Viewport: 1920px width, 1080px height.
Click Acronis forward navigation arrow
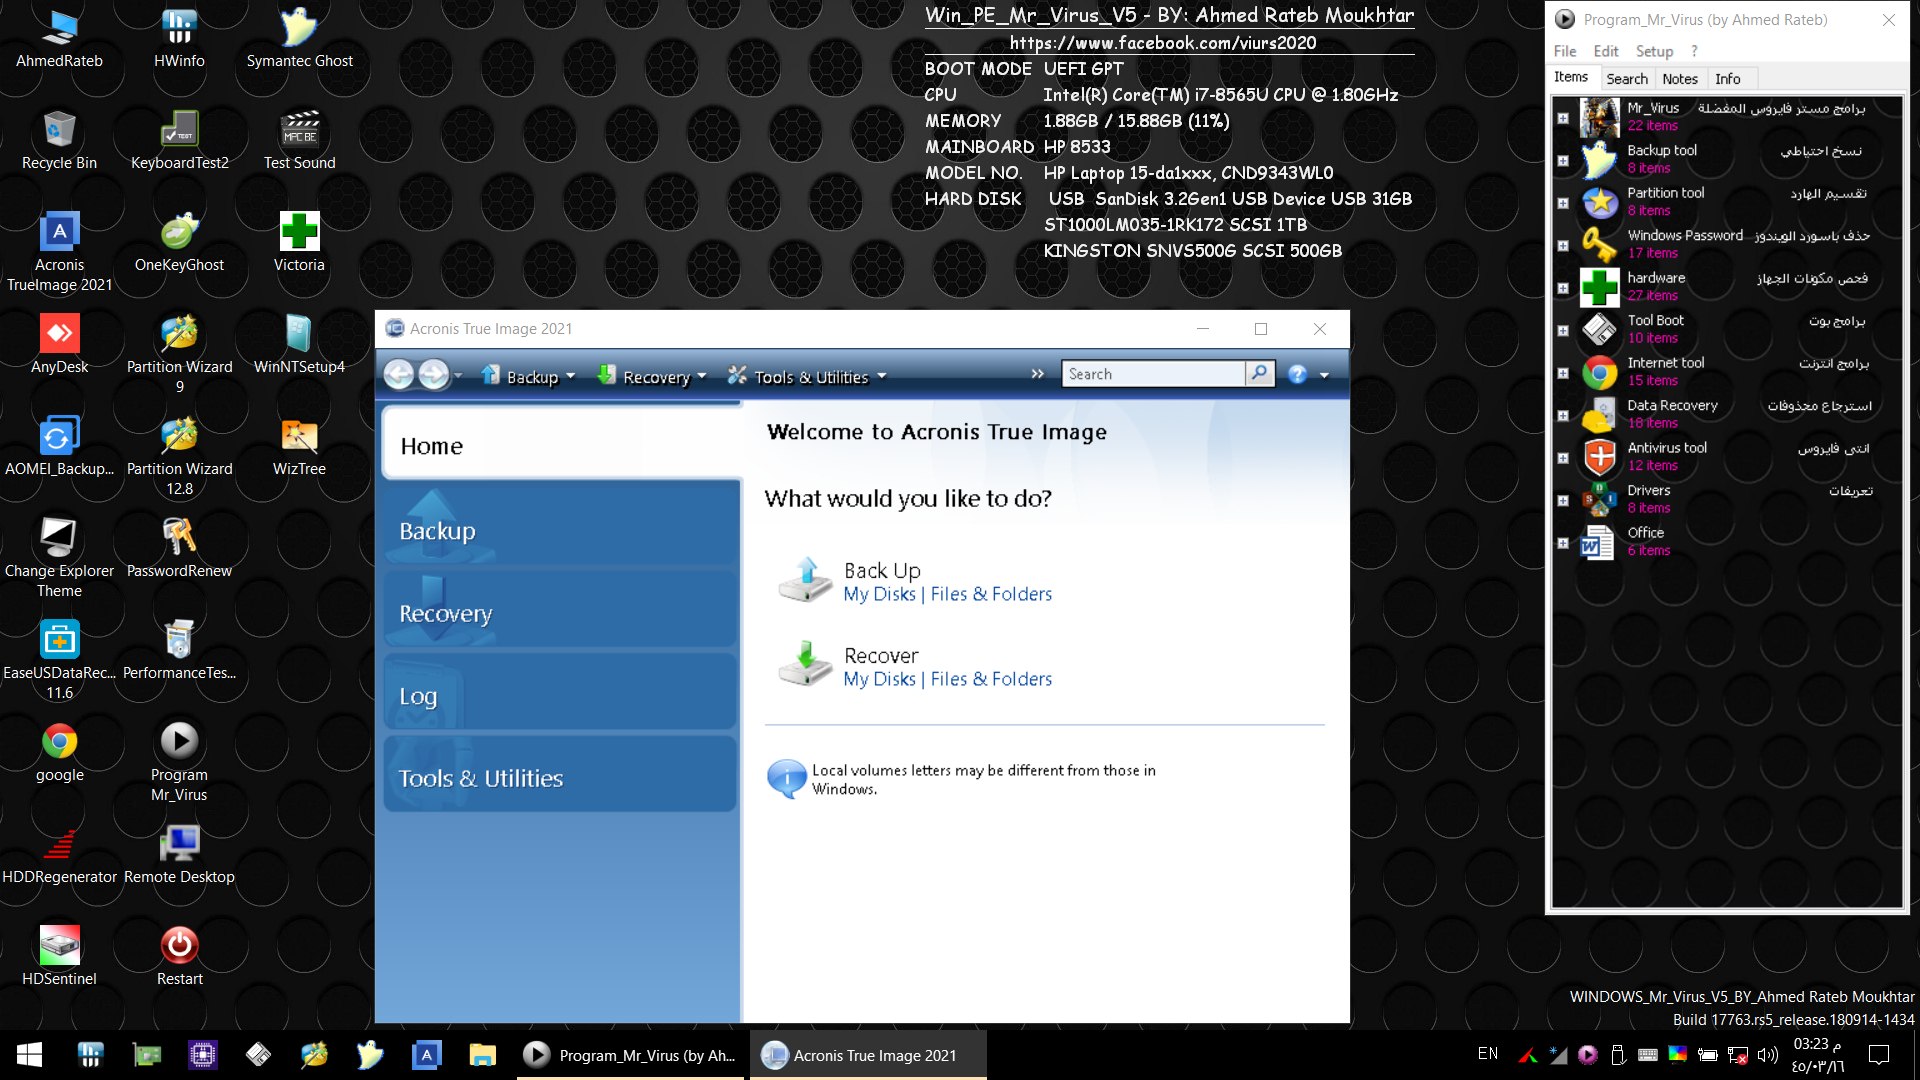tap(433, 374)
